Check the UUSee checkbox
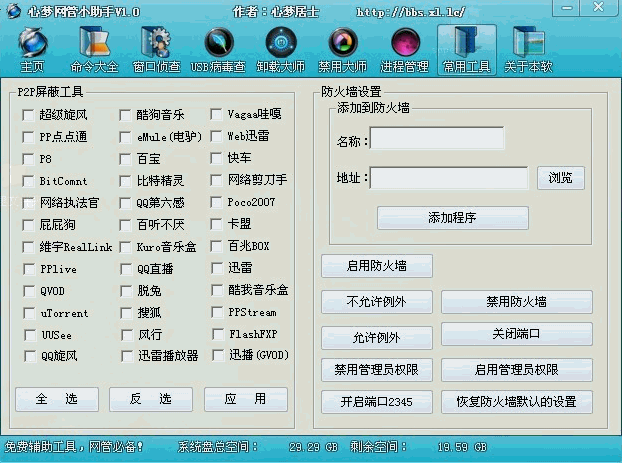Image resolution: width=622 pixels, height=463 pixels. [x=30, y=335]
